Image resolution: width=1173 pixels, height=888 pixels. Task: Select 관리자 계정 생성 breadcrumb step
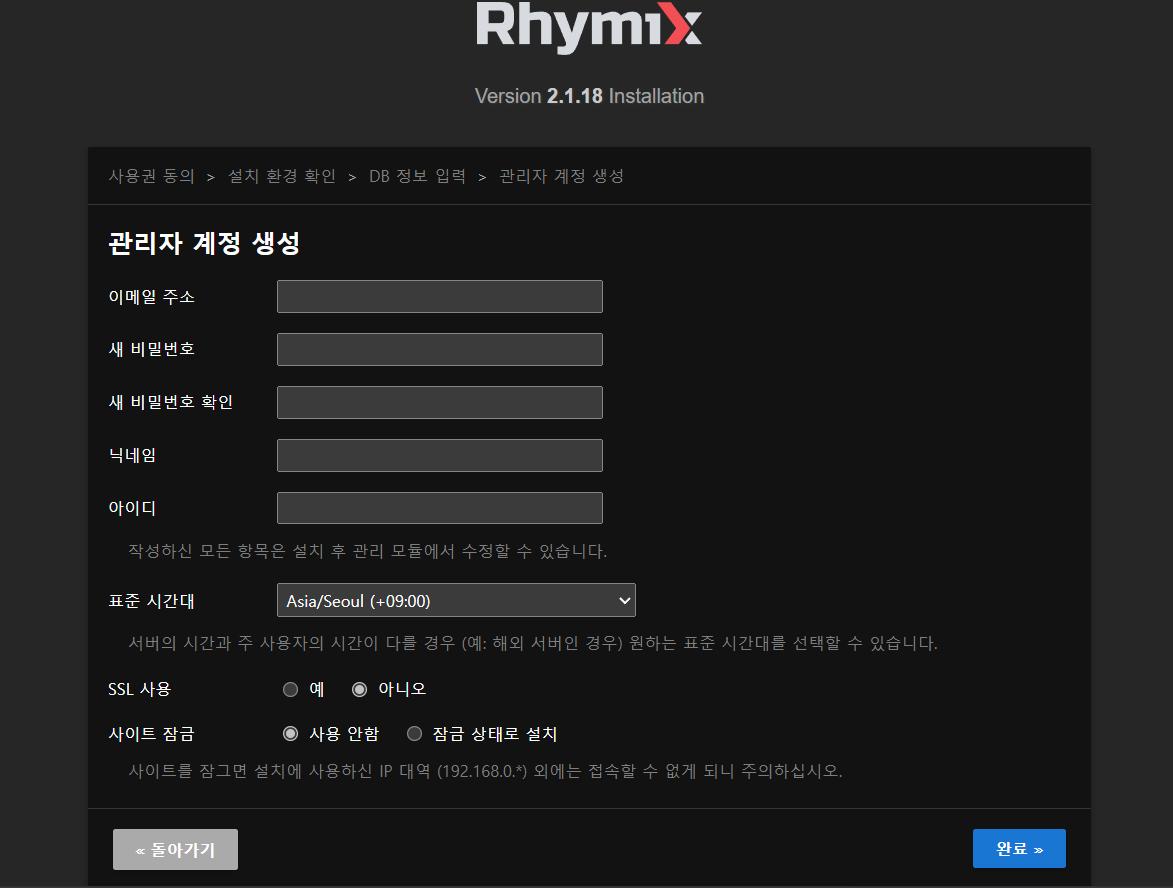point(561,176)
